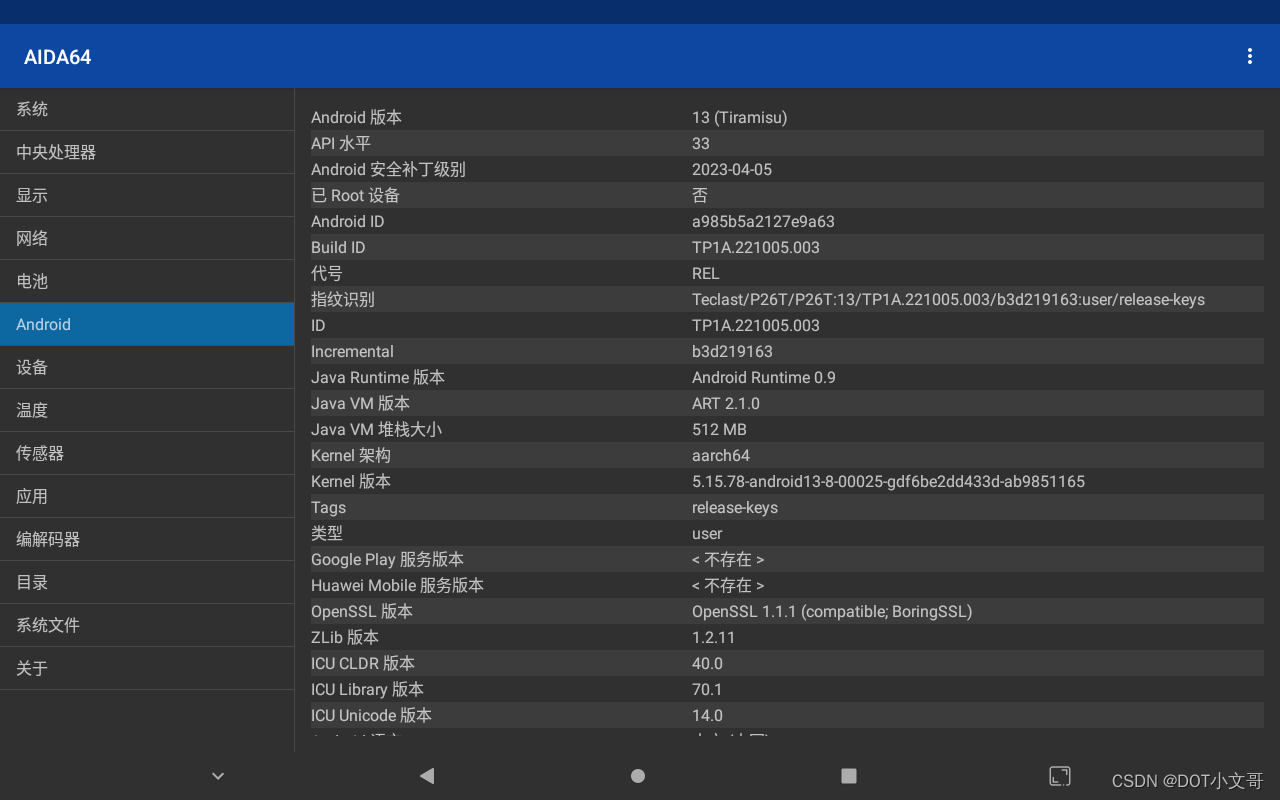Select the Java VM 堆栈大小 row label

point(376,429)
